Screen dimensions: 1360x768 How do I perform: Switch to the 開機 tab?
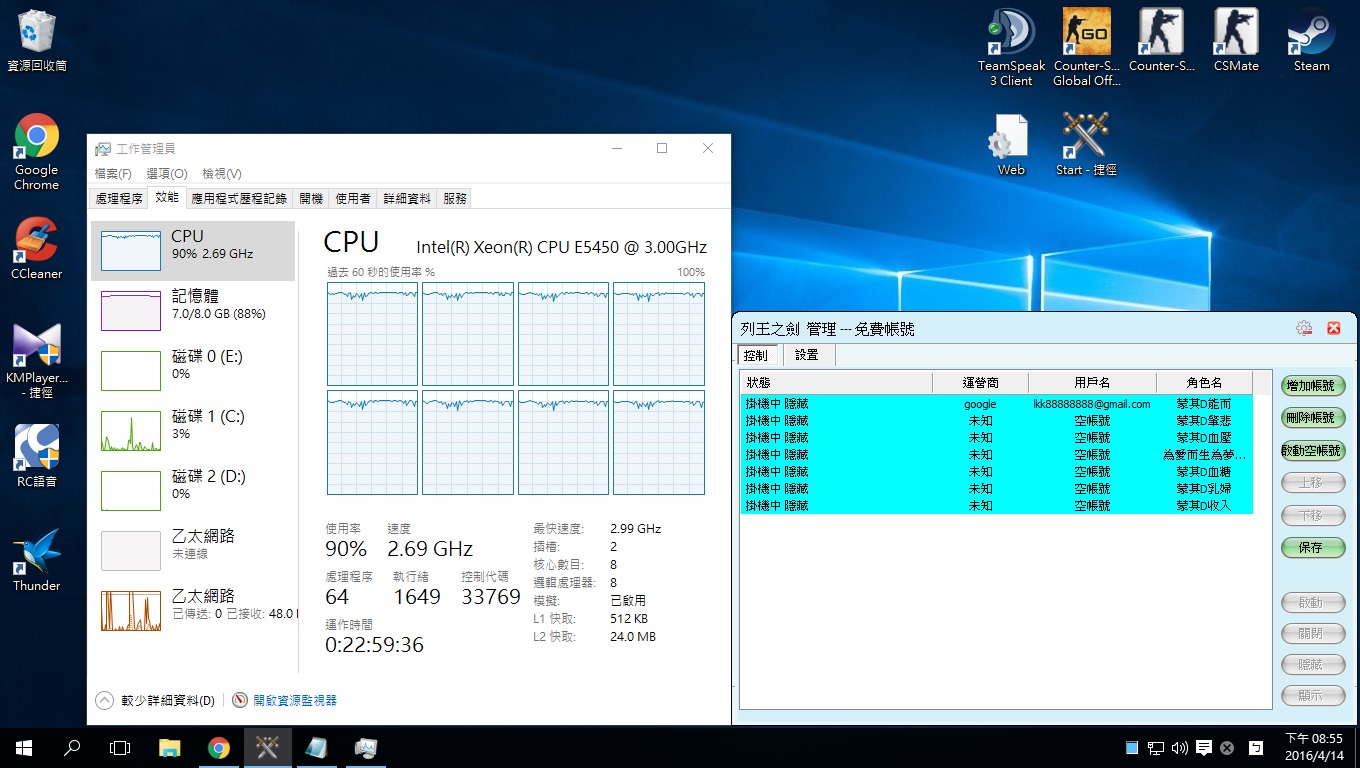[x=311, y=198]
